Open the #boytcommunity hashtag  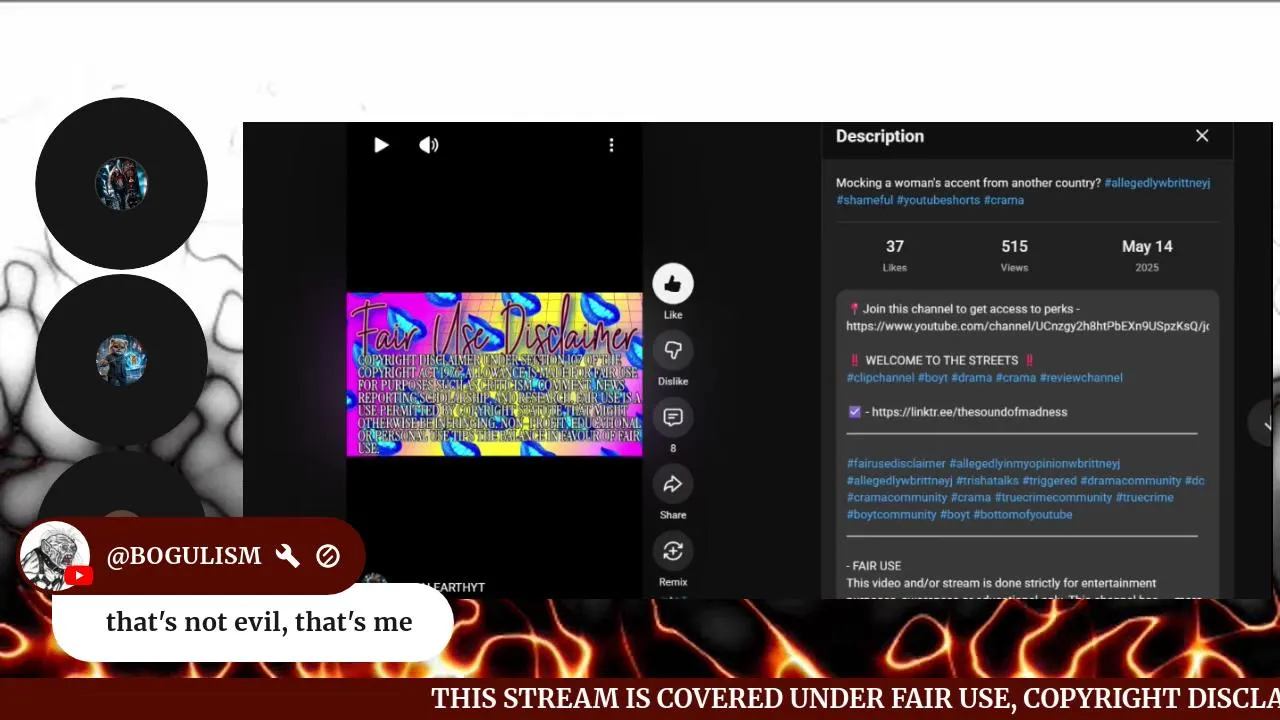pyautogui.click(x=891, y=515)
